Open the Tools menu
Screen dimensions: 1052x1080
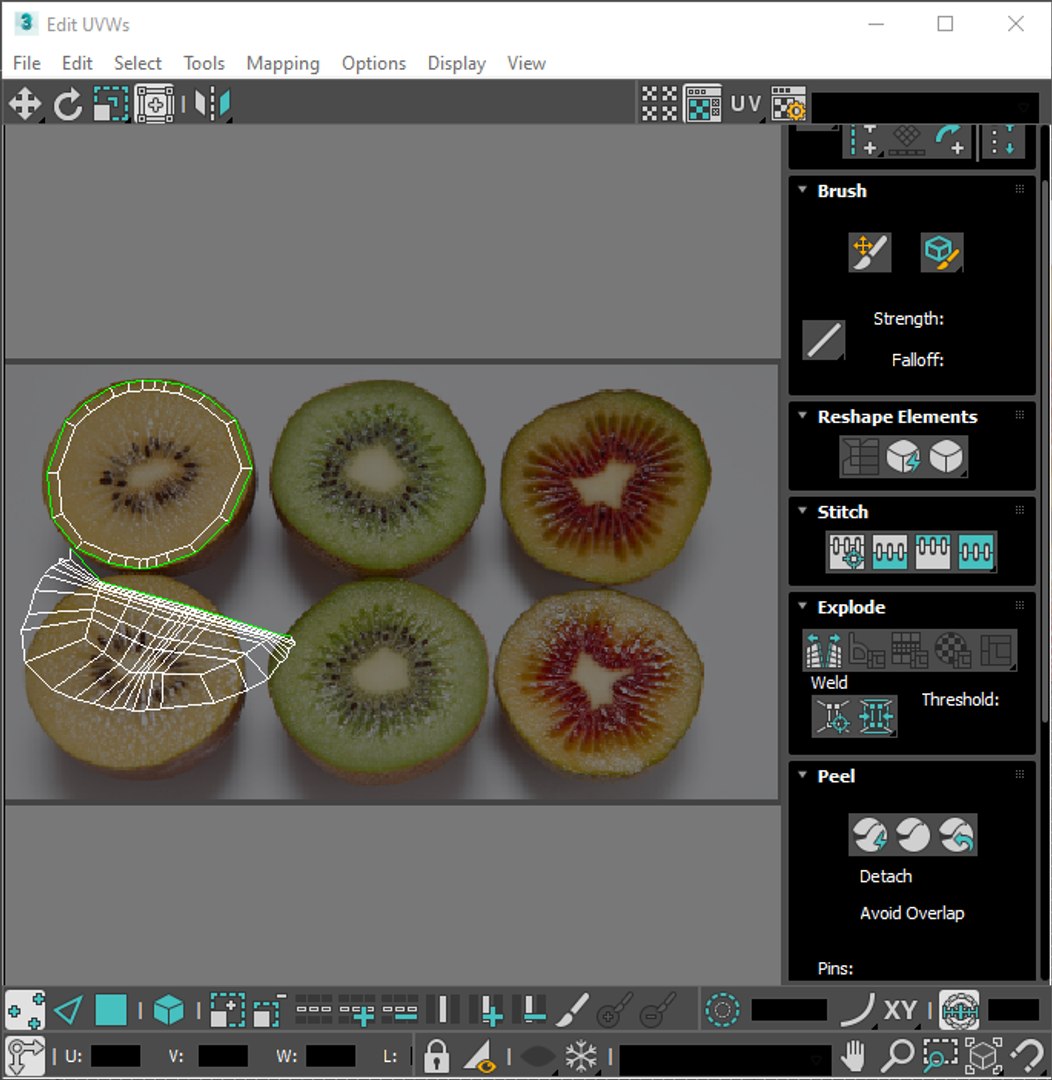click(x=204, y=63)
